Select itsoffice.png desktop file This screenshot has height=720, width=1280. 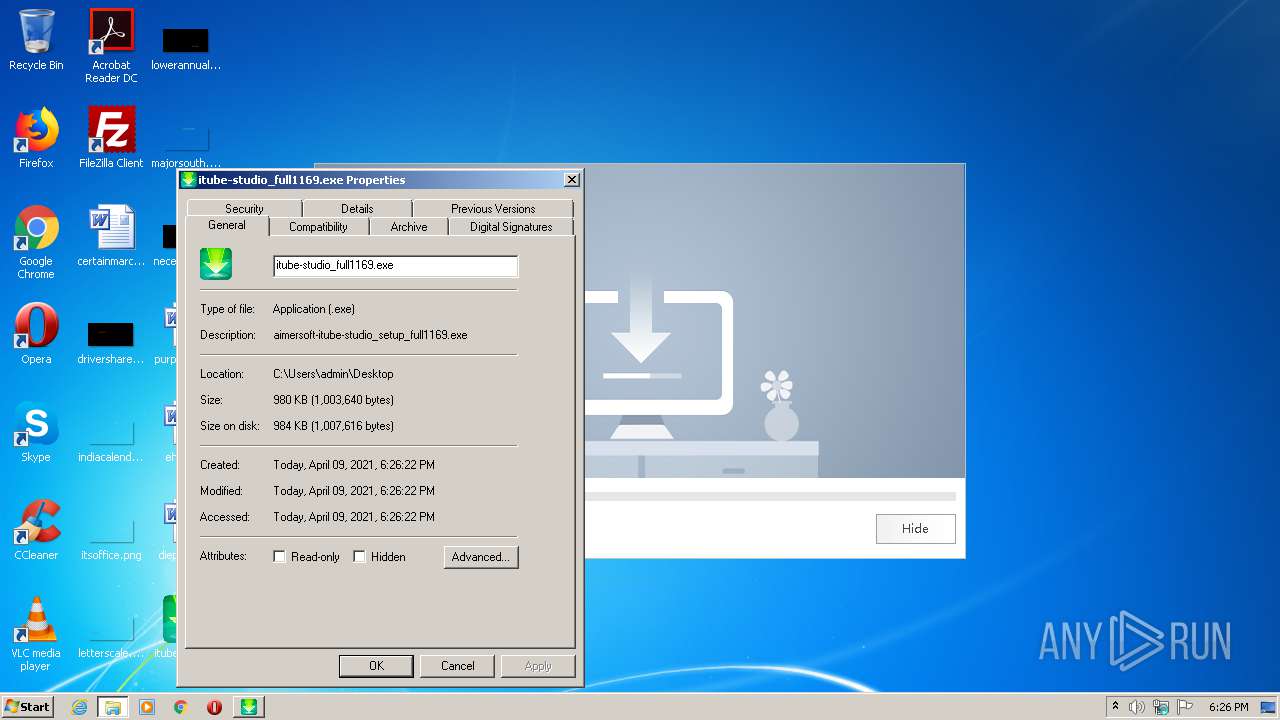(x=111, y=536)
